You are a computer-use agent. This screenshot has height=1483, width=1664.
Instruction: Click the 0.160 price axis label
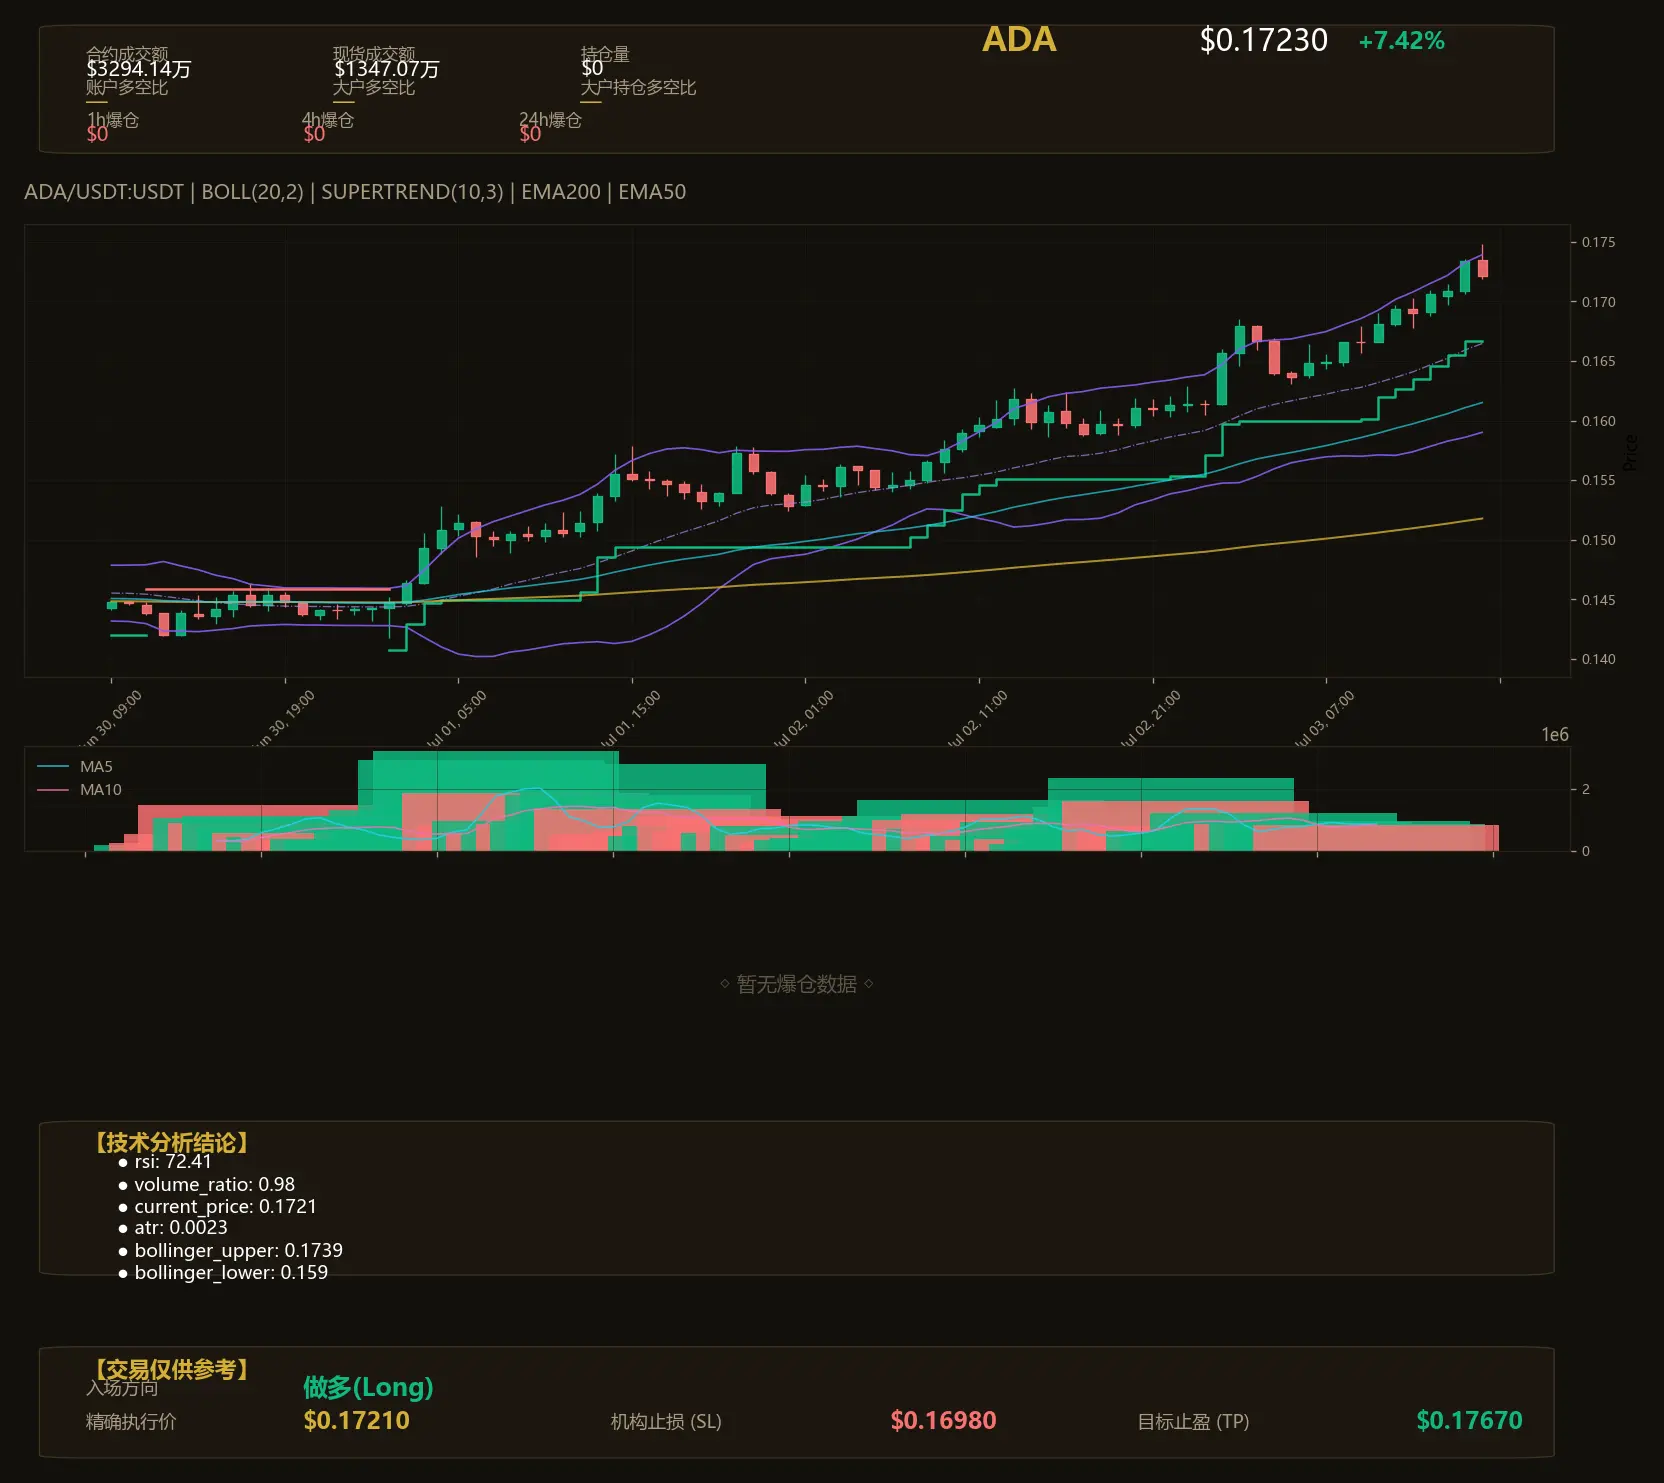point(1598,421)
